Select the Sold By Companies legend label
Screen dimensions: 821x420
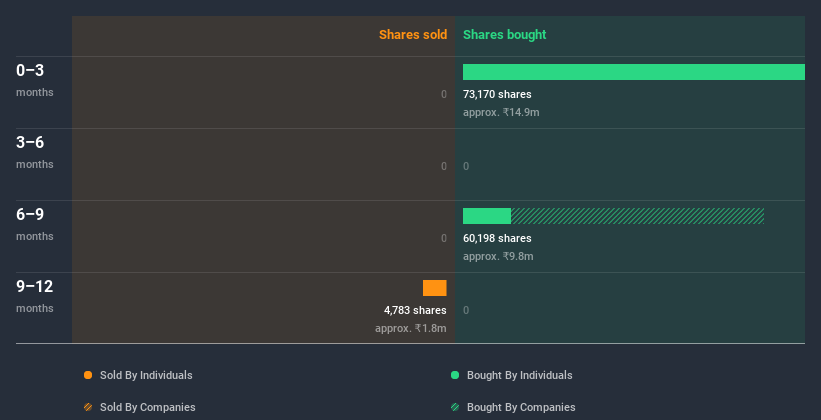(x=148, y=407)
